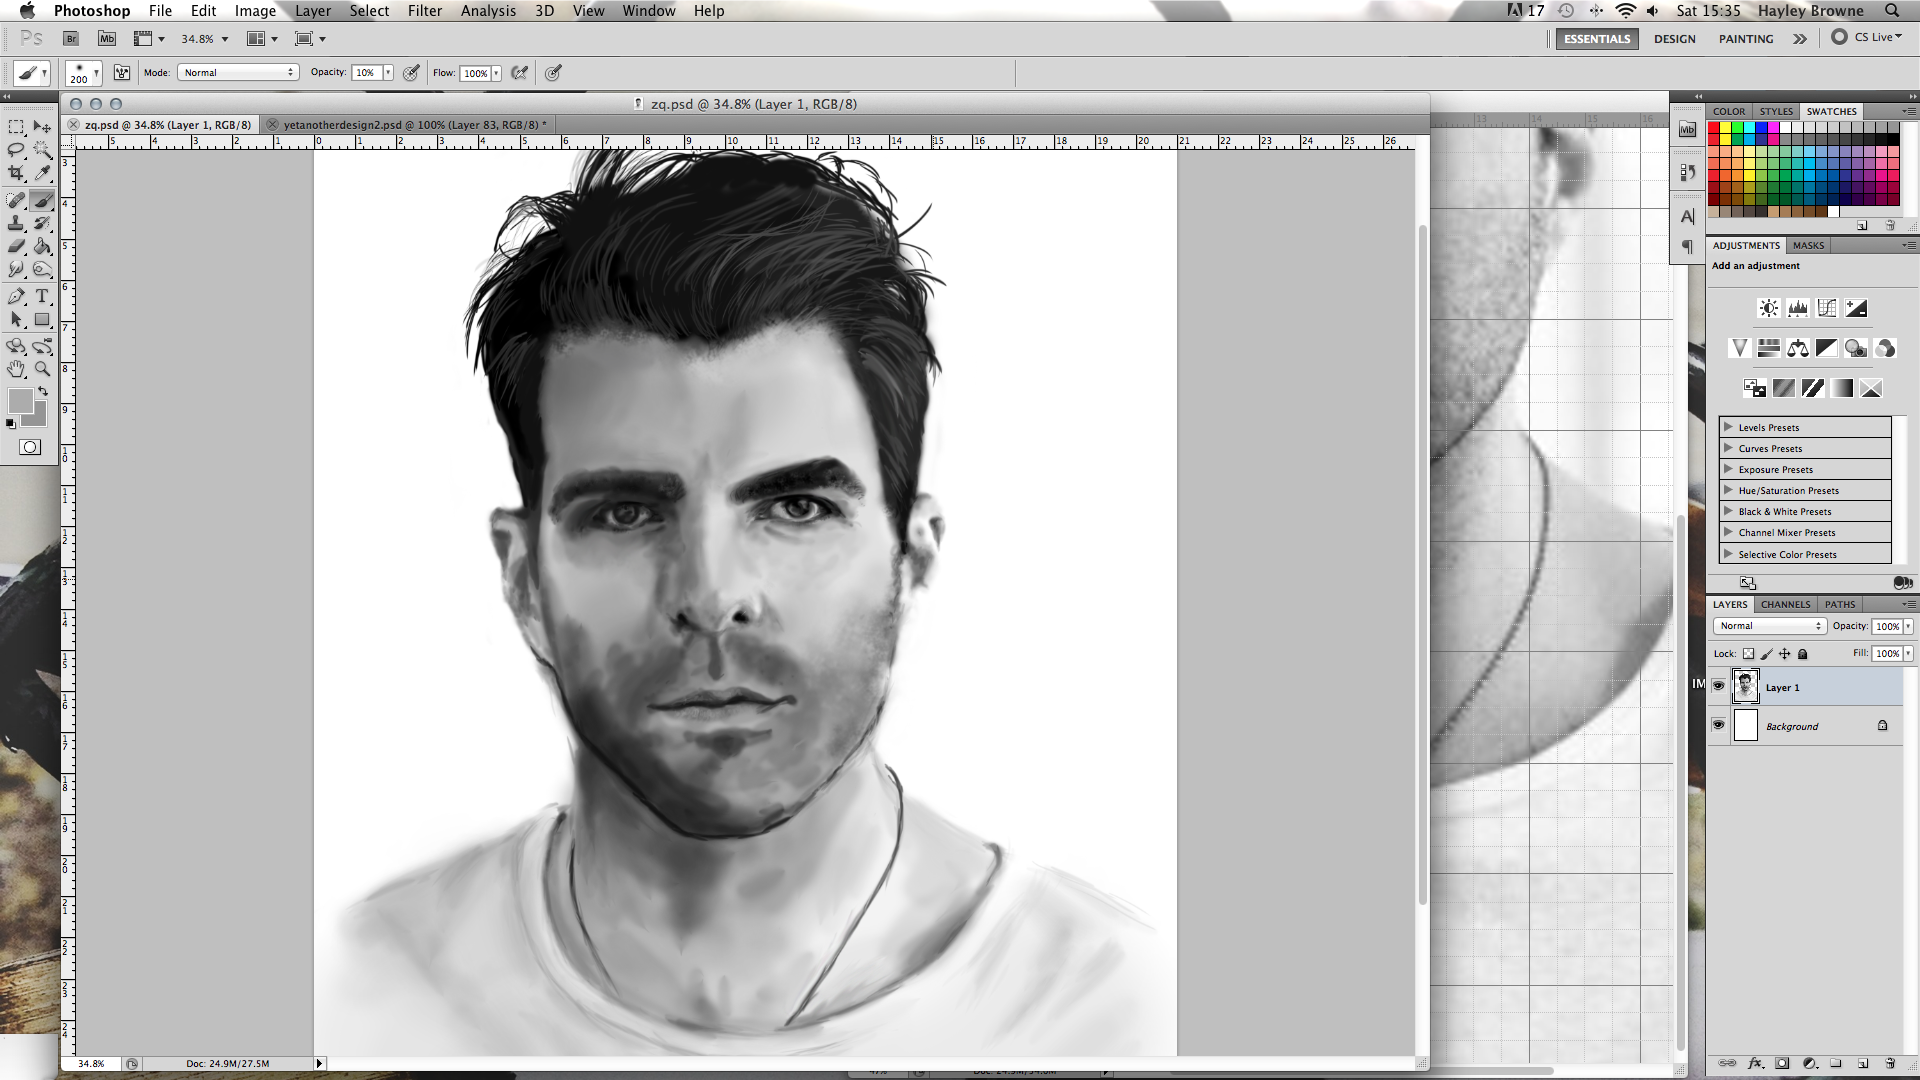This screenshot has width=1920, height=1080.
Task: Select the Type tool
Action: tap(42, 296)
